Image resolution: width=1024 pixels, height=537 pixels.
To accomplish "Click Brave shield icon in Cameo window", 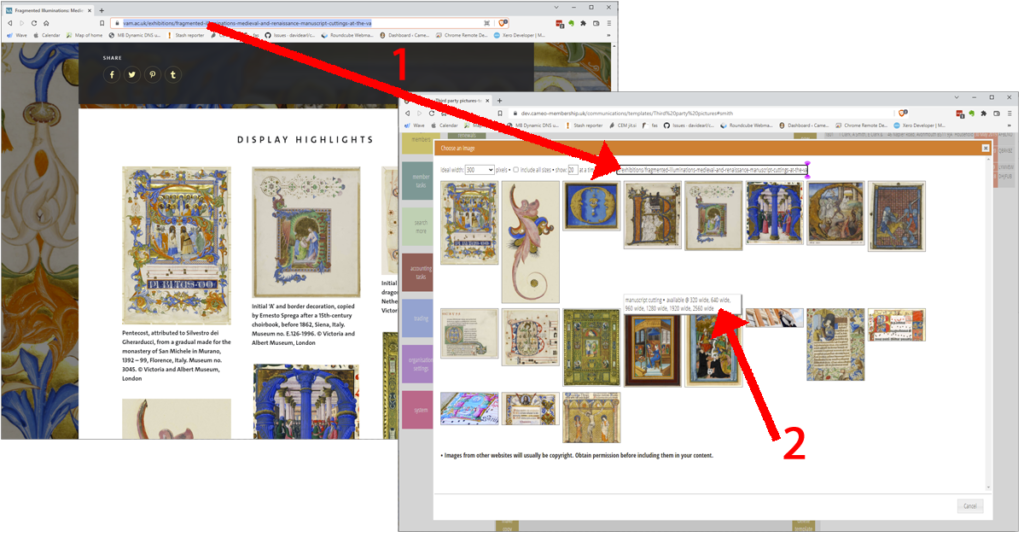I will point(903,113).
